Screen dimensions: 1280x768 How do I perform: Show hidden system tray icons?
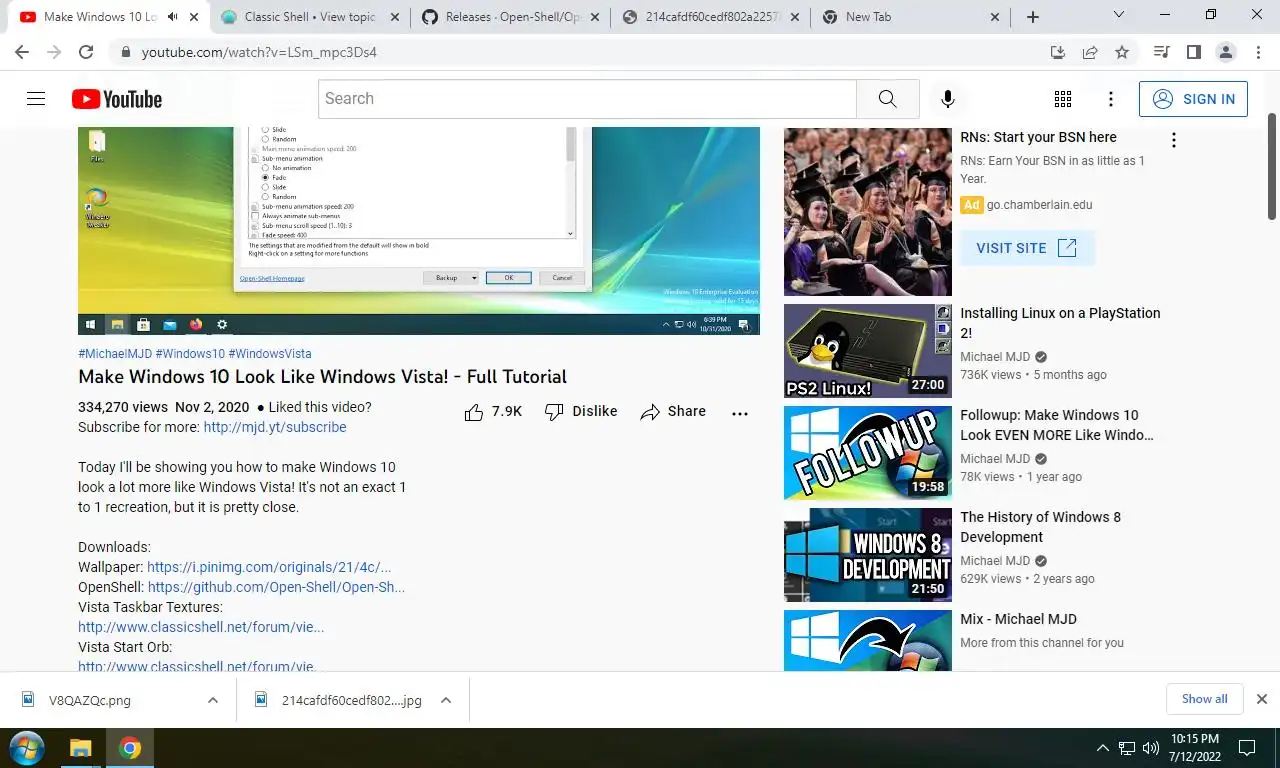tap(1103, 748)
